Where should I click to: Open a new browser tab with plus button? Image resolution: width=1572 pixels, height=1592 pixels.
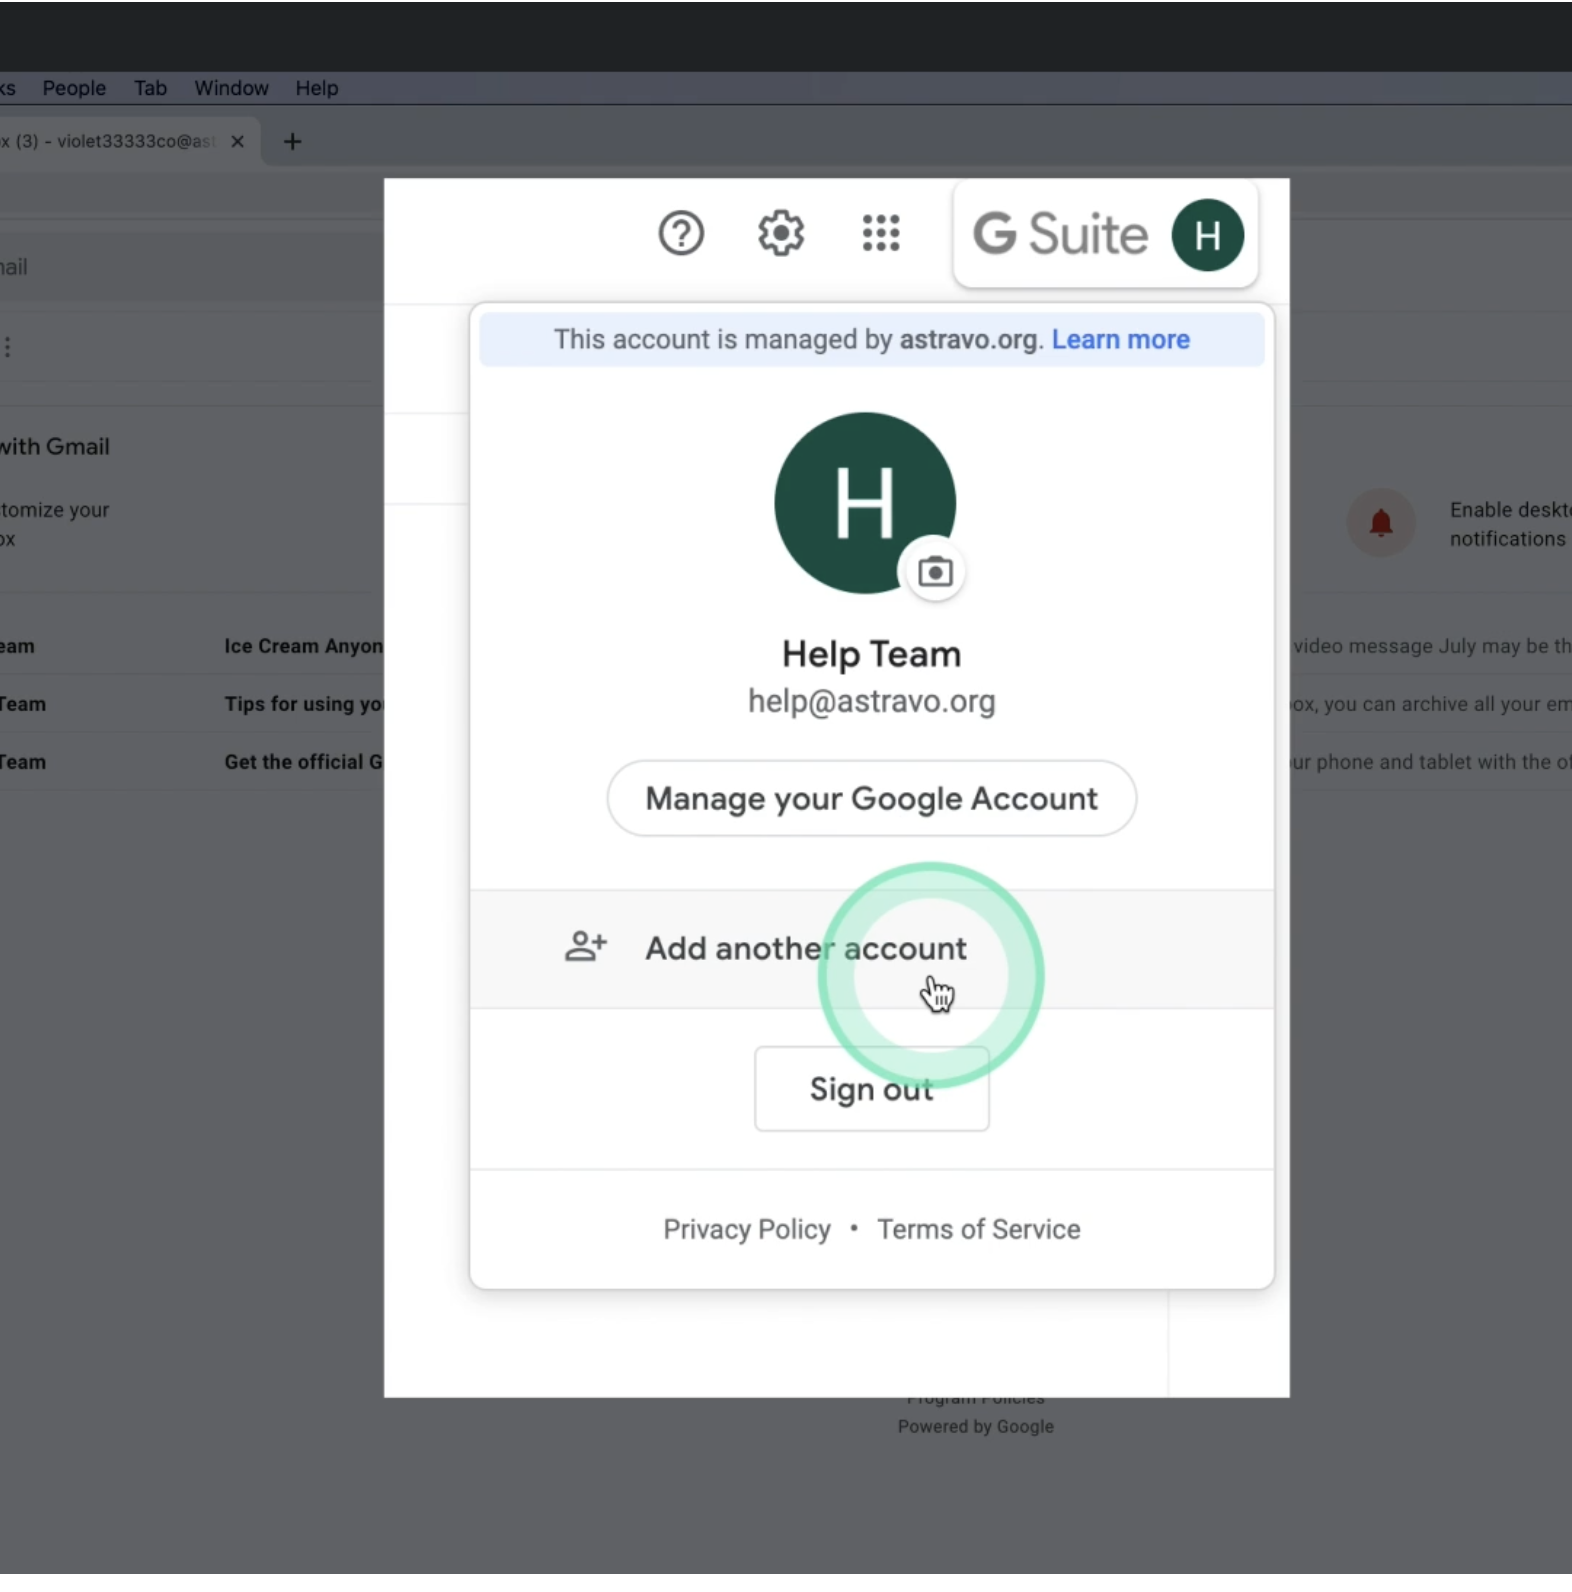tap(292, 142)
